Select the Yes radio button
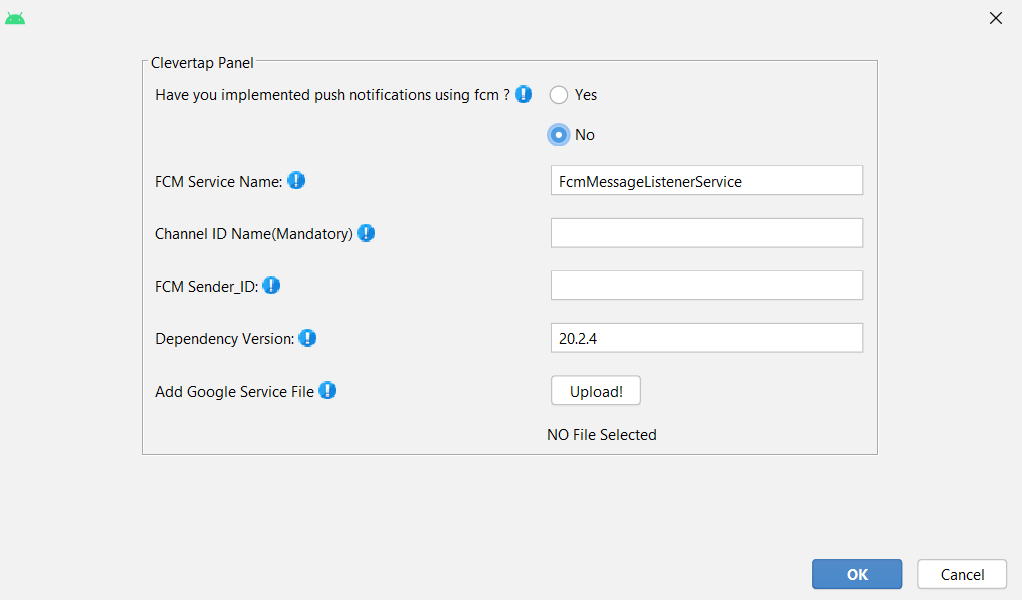This screenshot has height=600, width=1022. pos(559,95)
